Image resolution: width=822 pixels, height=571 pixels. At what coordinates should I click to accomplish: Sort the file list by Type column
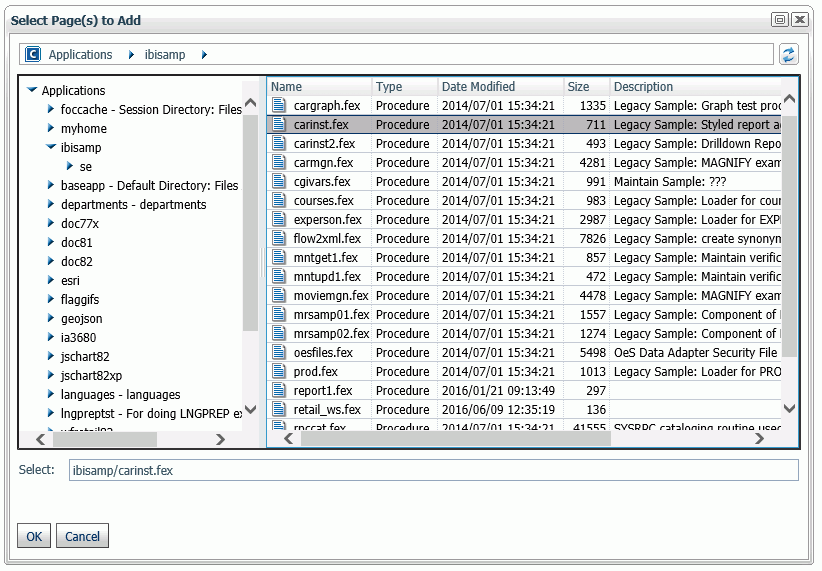[405, 86]
